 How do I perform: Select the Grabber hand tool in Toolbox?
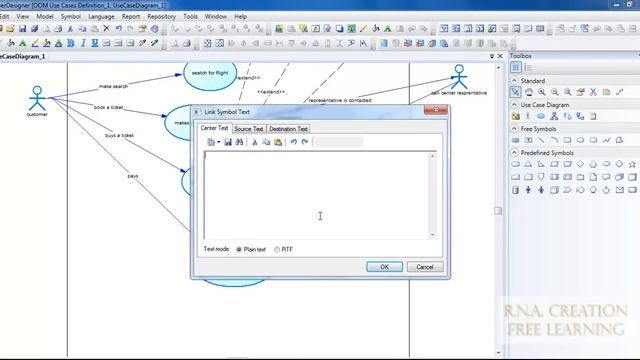click(529, 92)
